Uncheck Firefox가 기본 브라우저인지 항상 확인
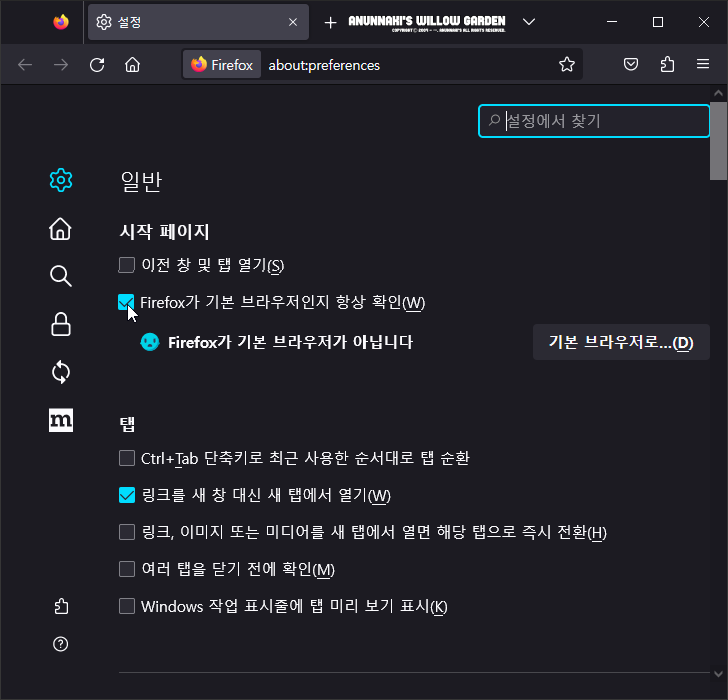Viewport: 728px width, 700px height. [x=126, y=302]
